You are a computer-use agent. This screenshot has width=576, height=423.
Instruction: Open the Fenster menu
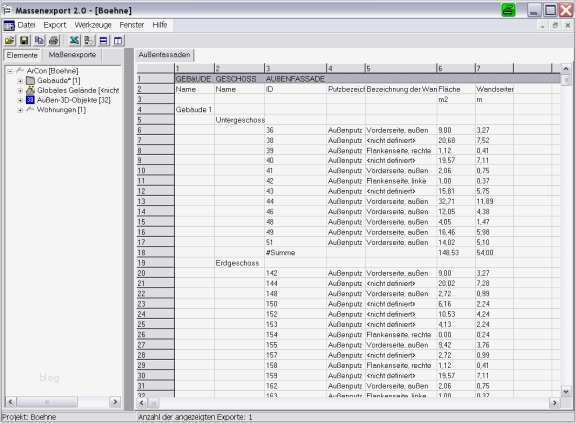pyautogui.click(x=132, y=25)
